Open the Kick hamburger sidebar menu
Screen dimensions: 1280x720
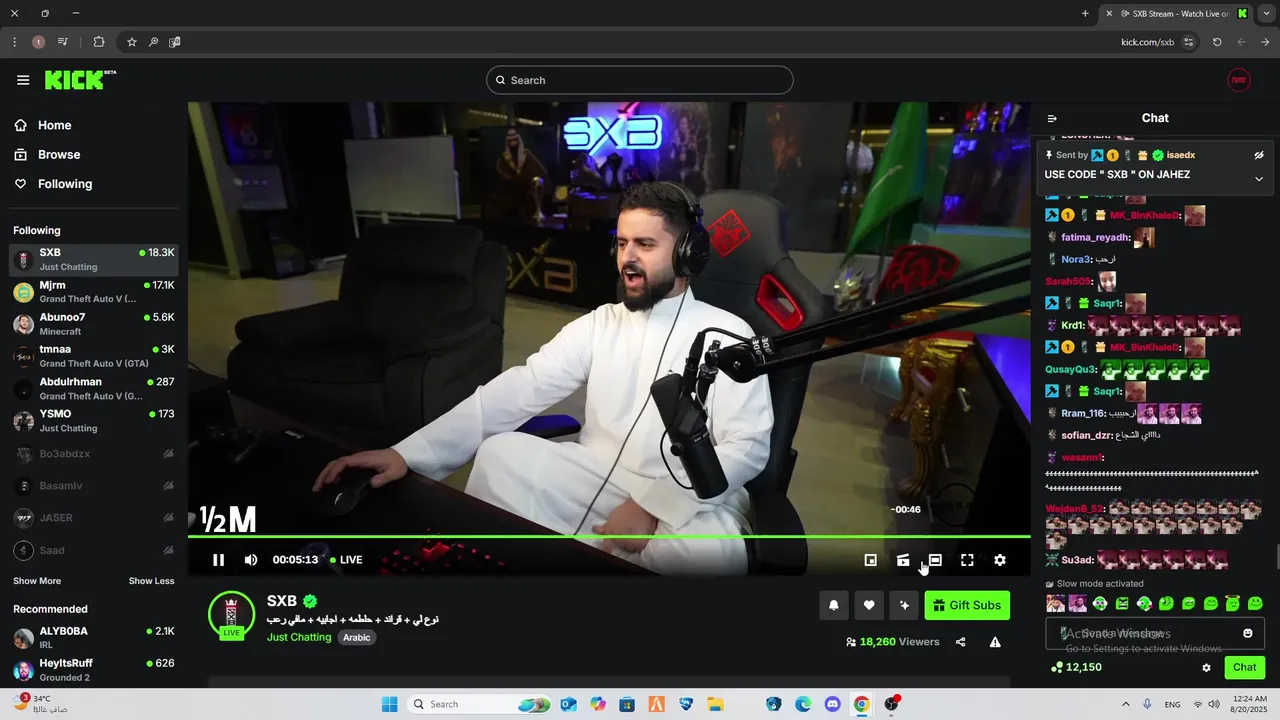[x=23, y=80]
